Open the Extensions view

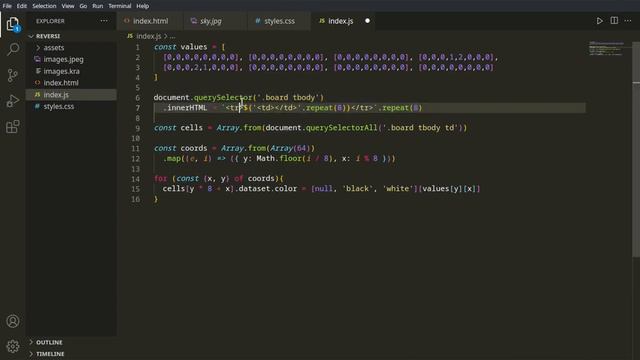click(13, 127)
